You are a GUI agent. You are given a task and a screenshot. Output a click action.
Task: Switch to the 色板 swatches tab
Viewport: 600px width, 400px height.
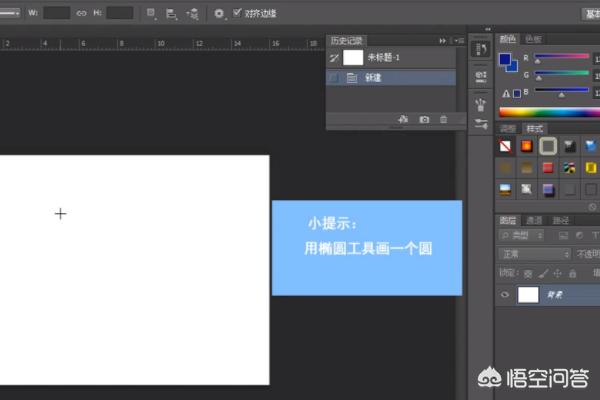pos(533,39)
